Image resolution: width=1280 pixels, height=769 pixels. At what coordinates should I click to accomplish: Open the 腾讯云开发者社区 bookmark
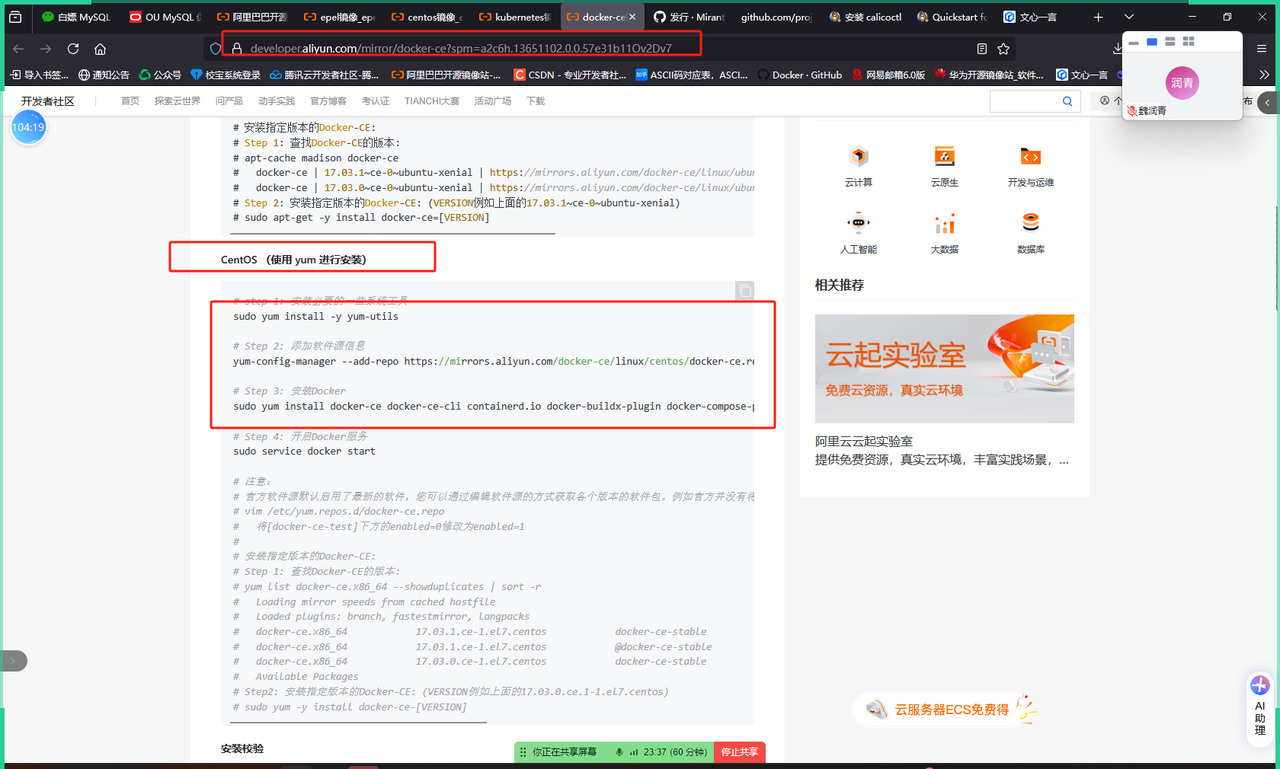click(x=324, y=74)
